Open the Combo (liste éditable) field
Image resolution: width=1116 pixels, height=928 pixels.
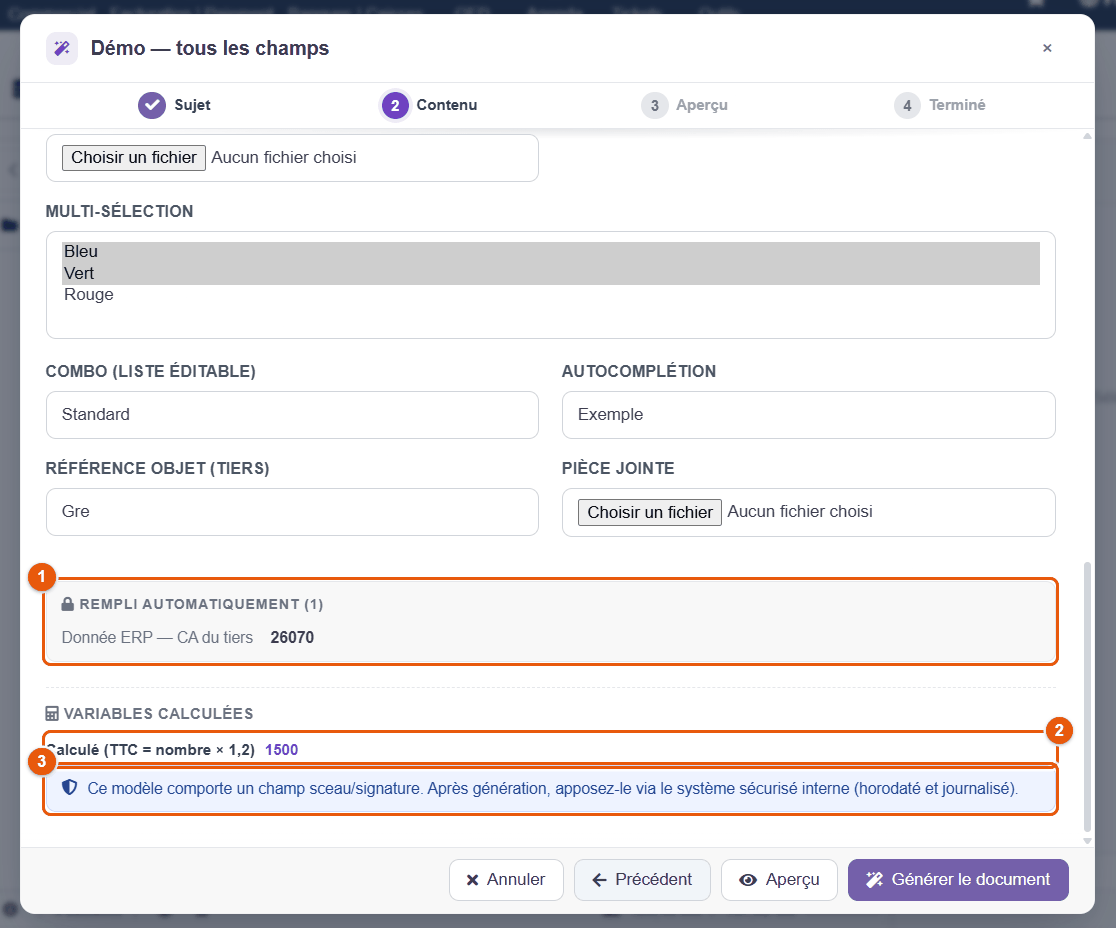(x=292, y=415)
